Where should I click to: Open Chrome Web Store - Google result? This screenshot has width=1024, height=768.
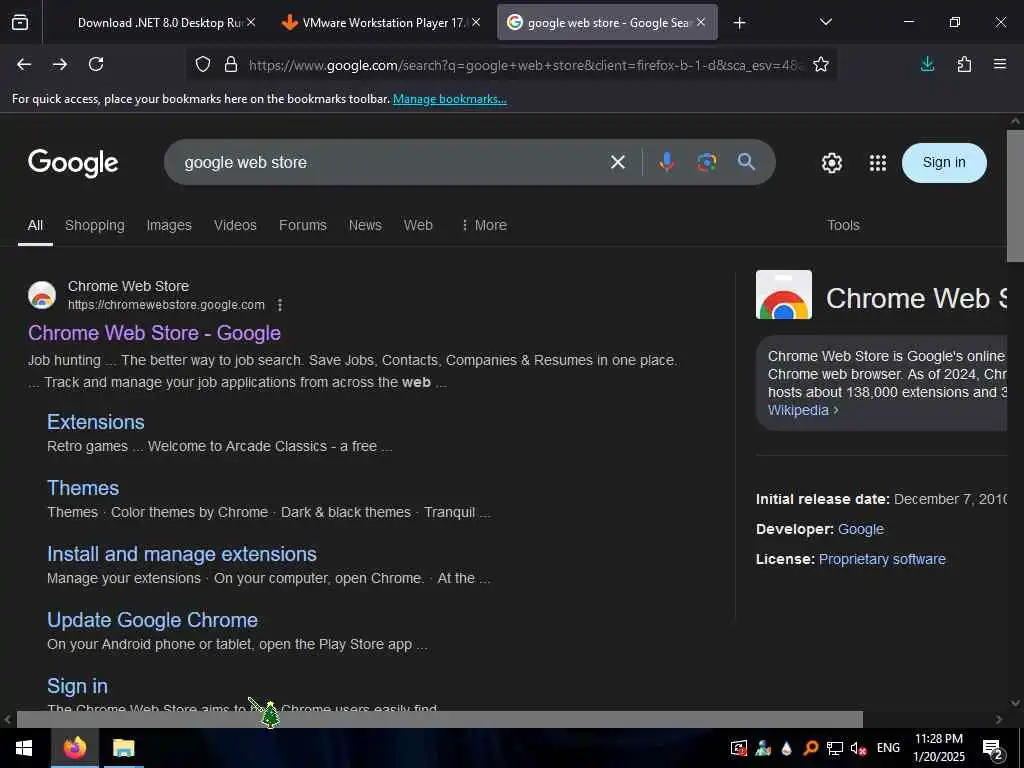click(x=154, y=333)
